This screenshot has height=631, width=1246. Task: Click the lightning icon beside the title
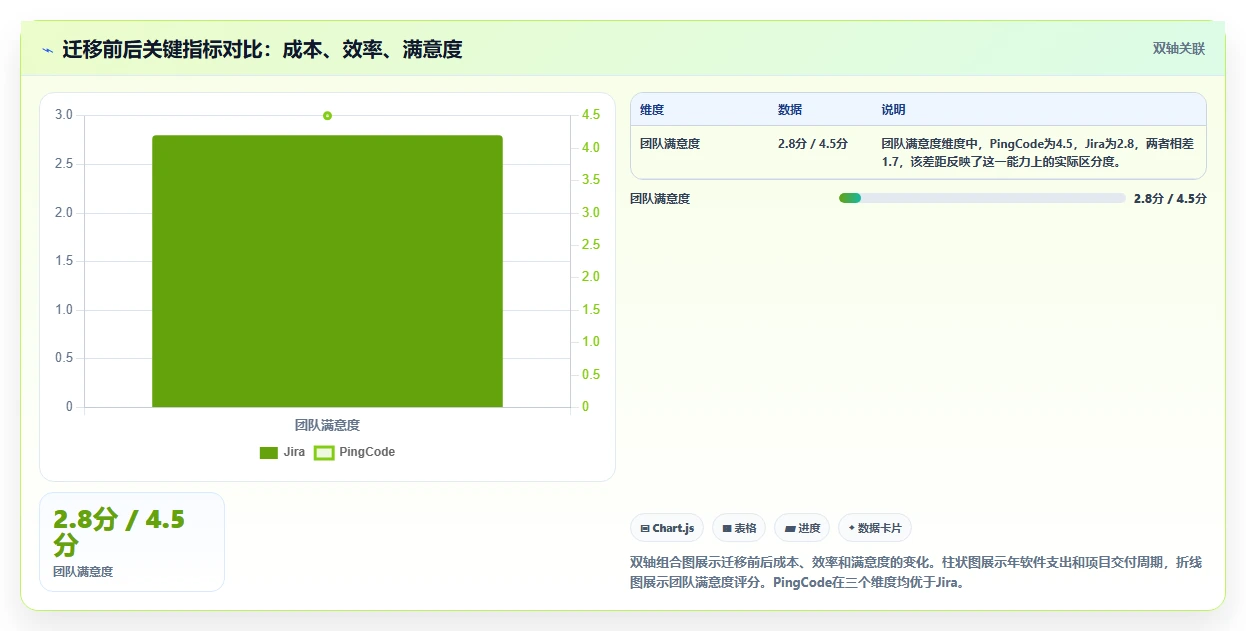tap(48, 49)
